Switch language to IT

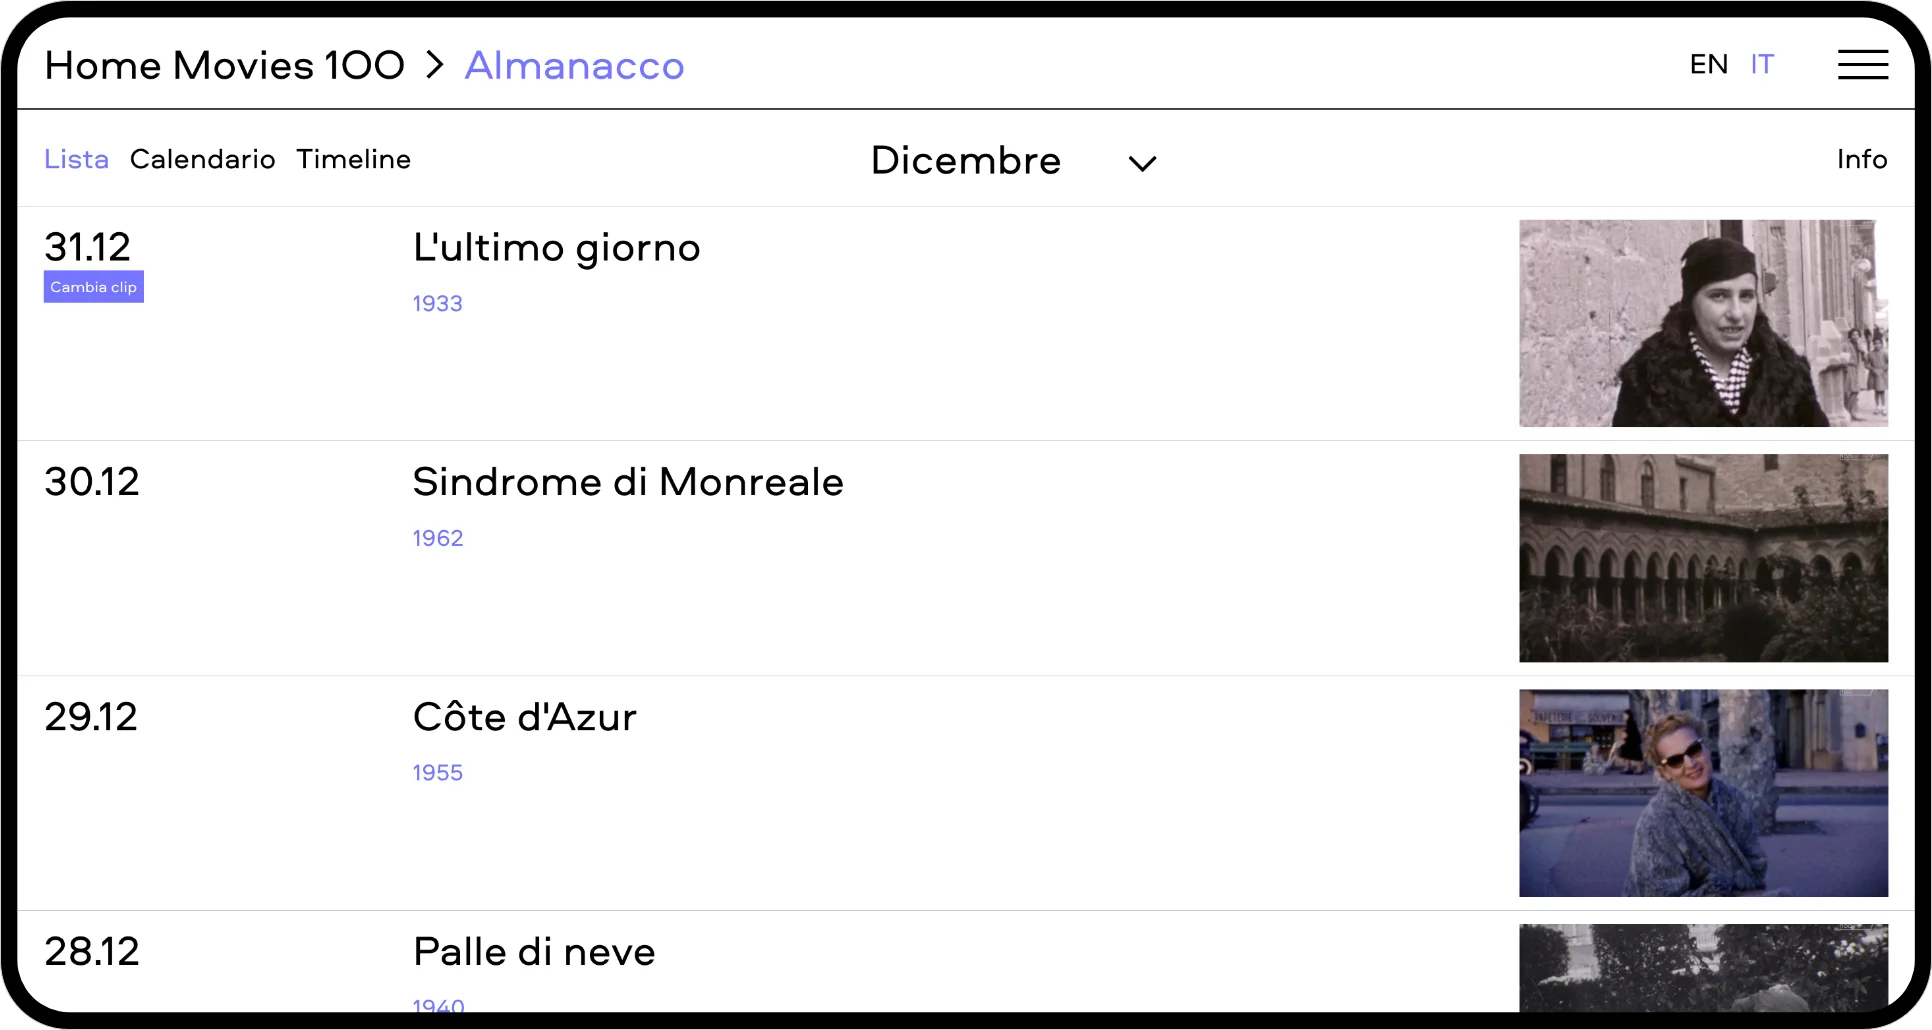coord(1762,65)
